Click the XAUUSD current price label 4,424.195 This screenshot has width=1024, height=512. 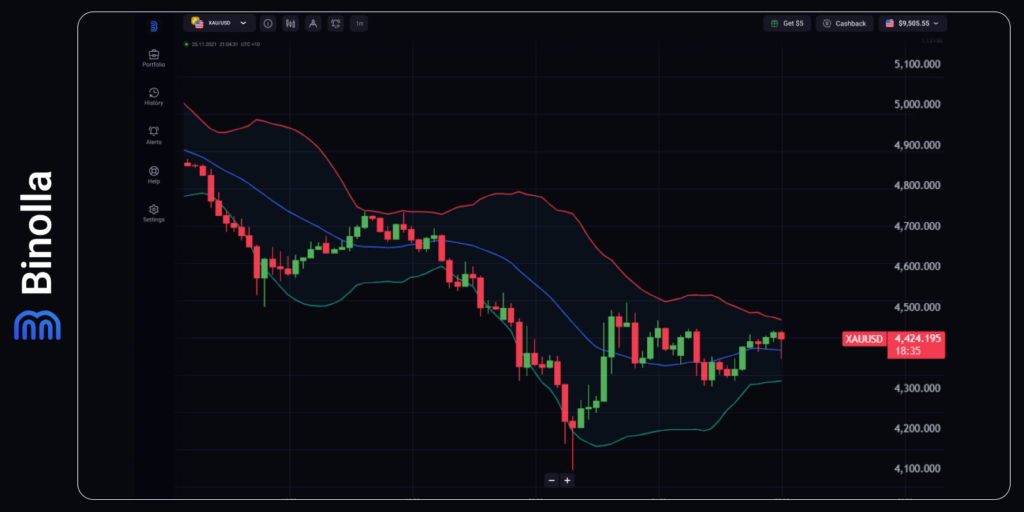tap(893, 345)
